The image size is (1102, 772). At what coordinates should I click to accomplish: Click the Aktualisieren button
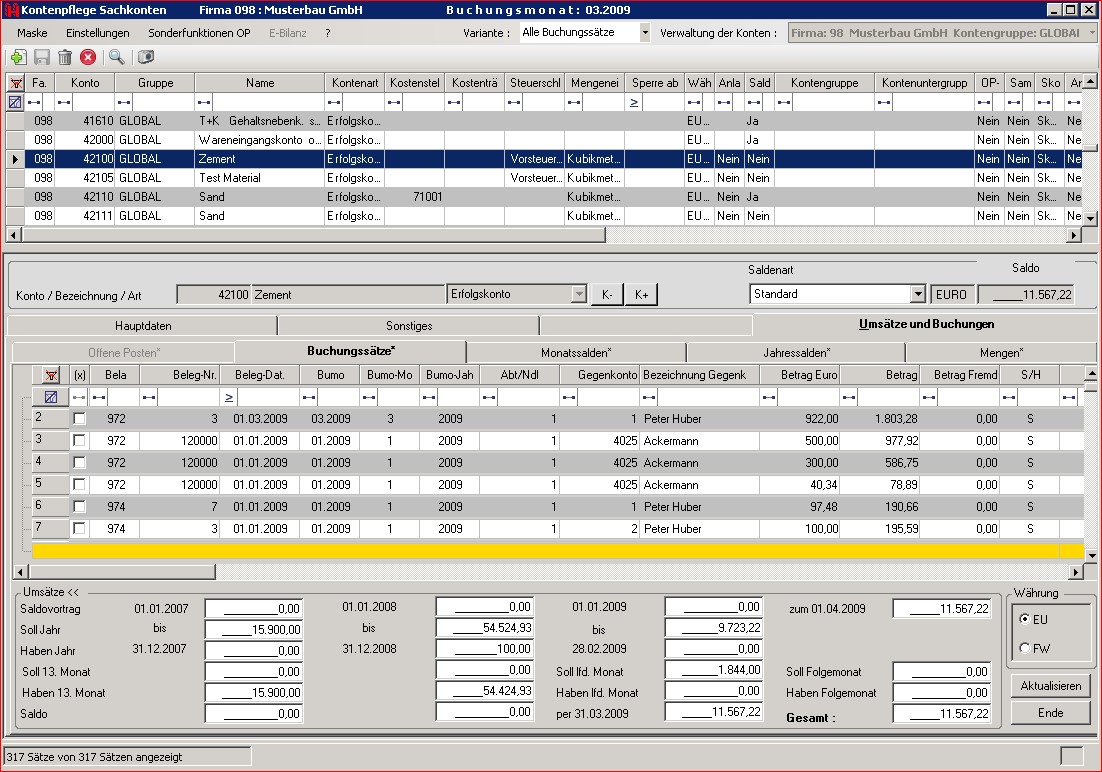point(1050,686)
